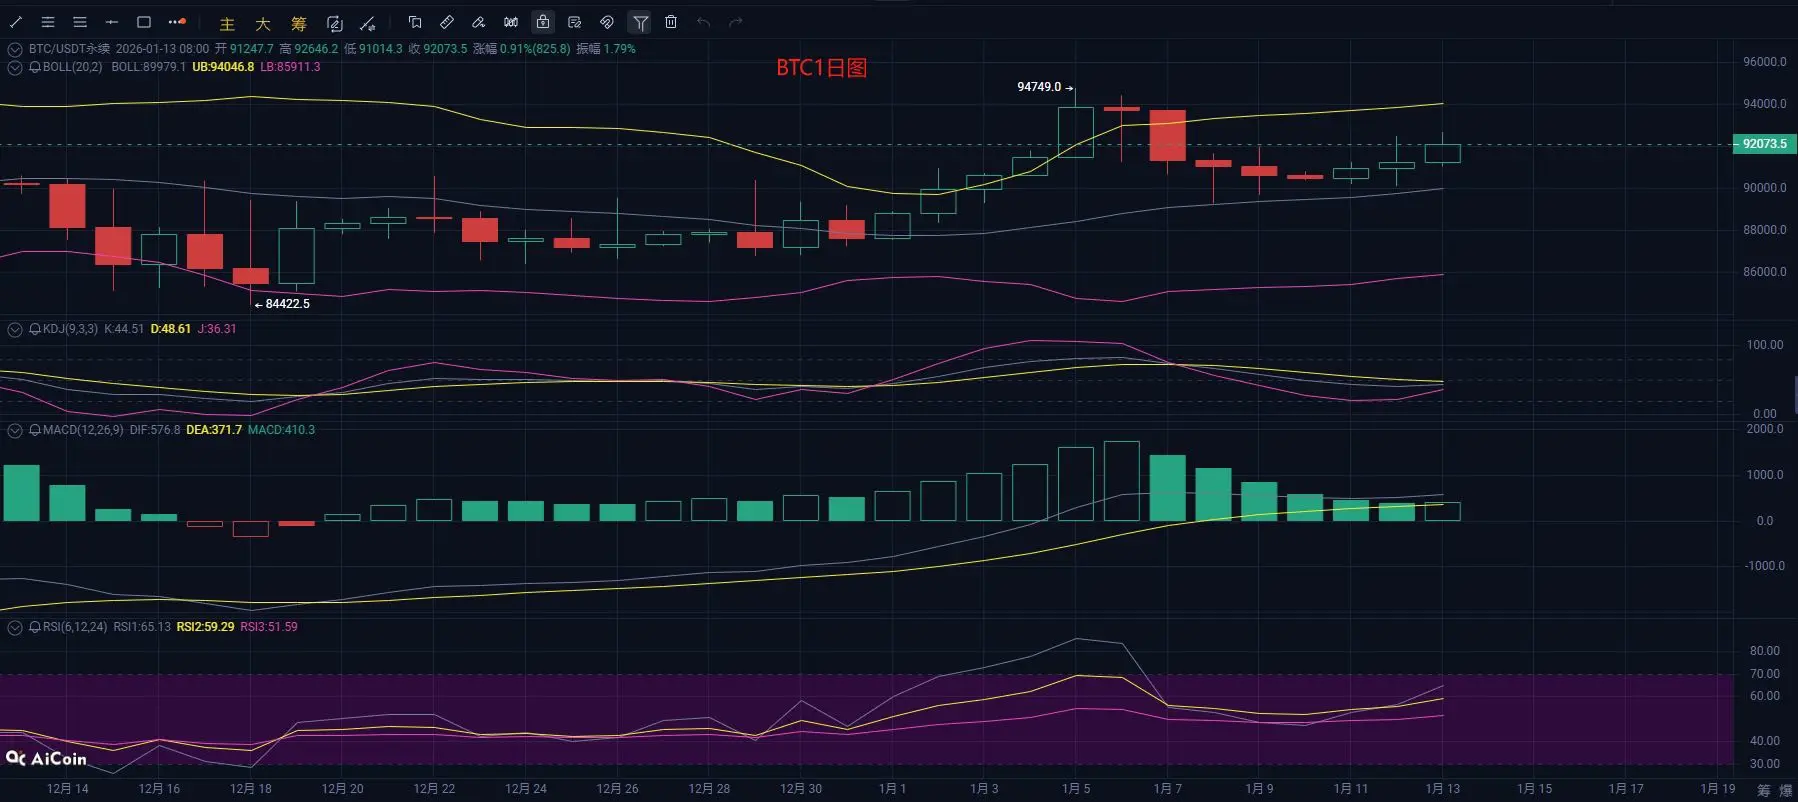Click the 12月 30 date axis label
Image resolution: width=1798 pixels, height=802 pixels.
(801, 789)
